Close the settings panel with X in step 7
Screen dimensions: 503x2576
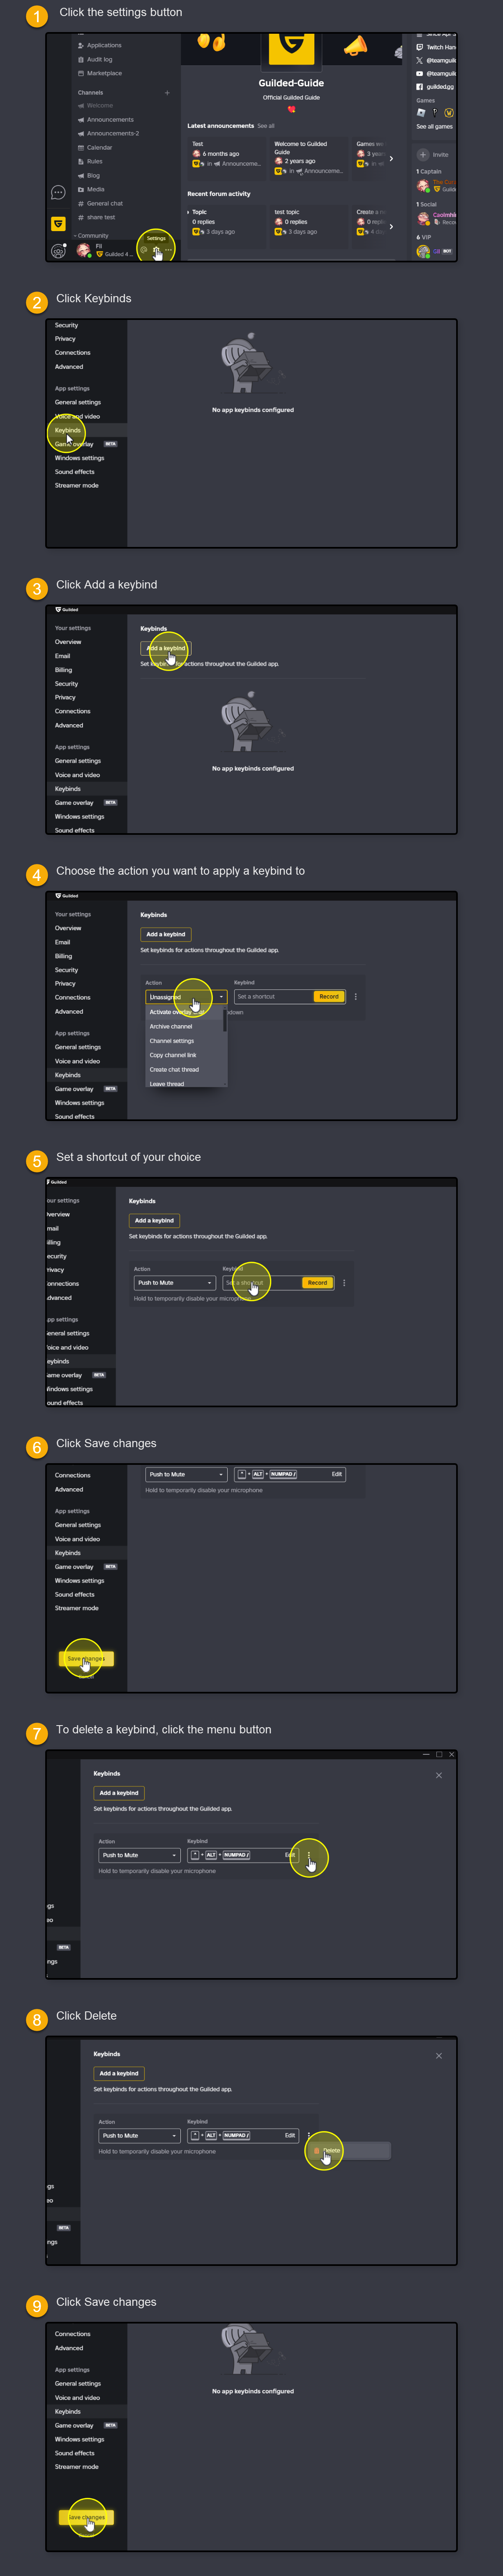click(439, 1775)
